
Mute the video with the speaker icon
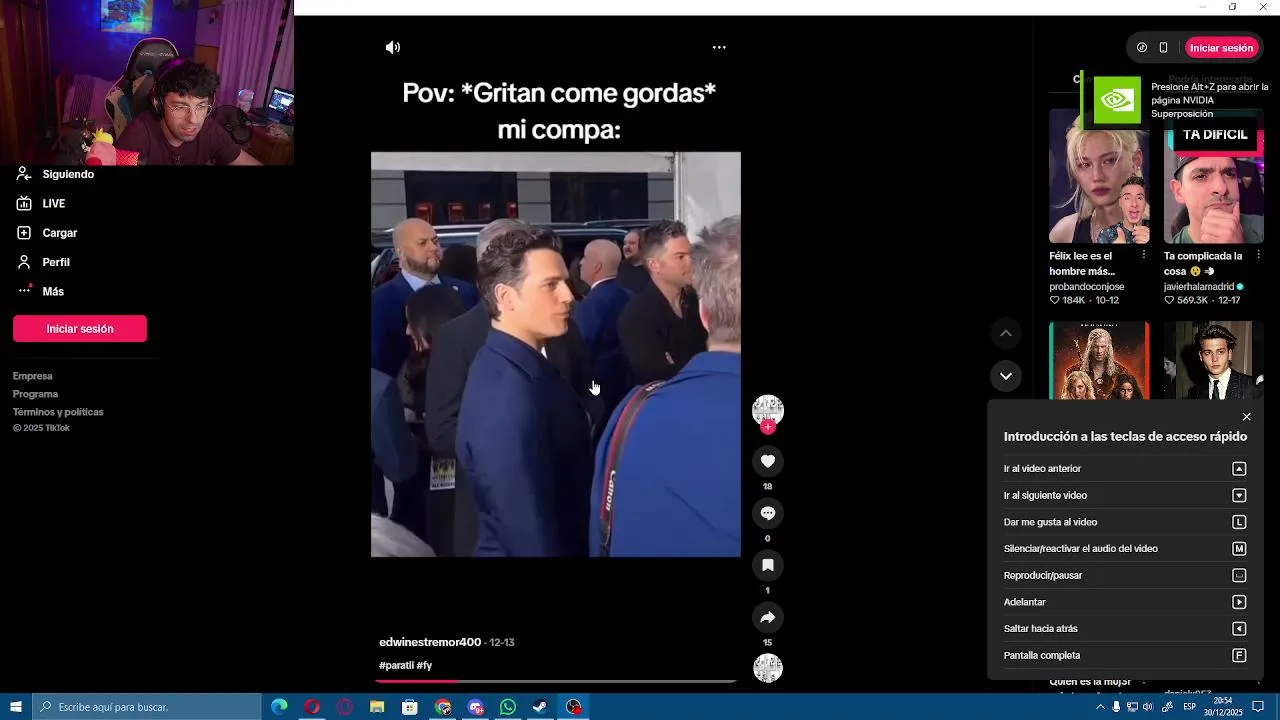393,47
